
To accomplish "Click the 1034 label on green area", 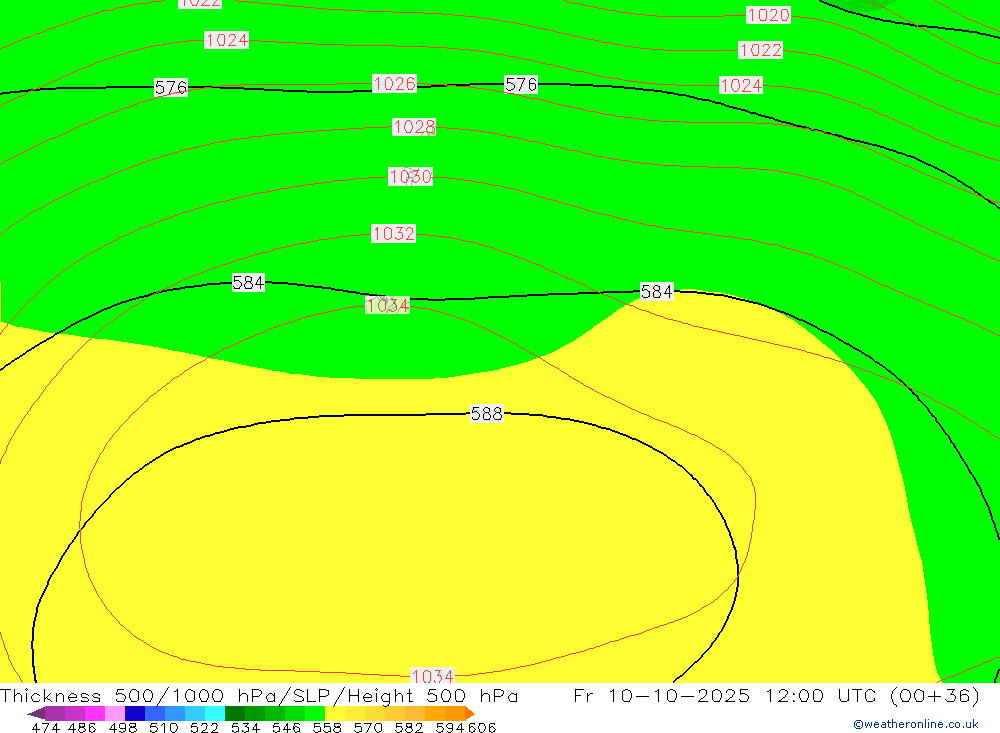I will [x=387, y=306].
